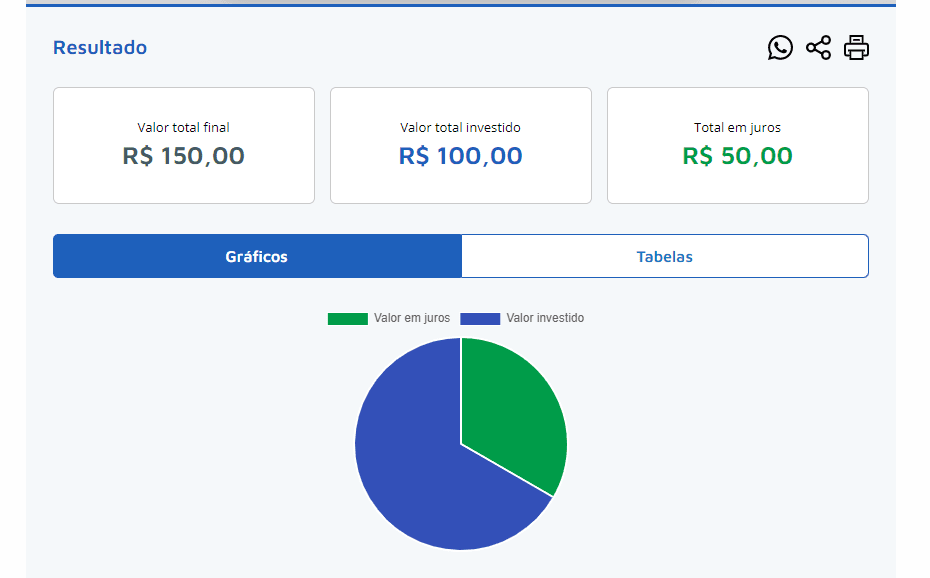
Task: Toggle the blue Valor investido legend swatch
Action: pyautogui.click(x=480, y=319)
